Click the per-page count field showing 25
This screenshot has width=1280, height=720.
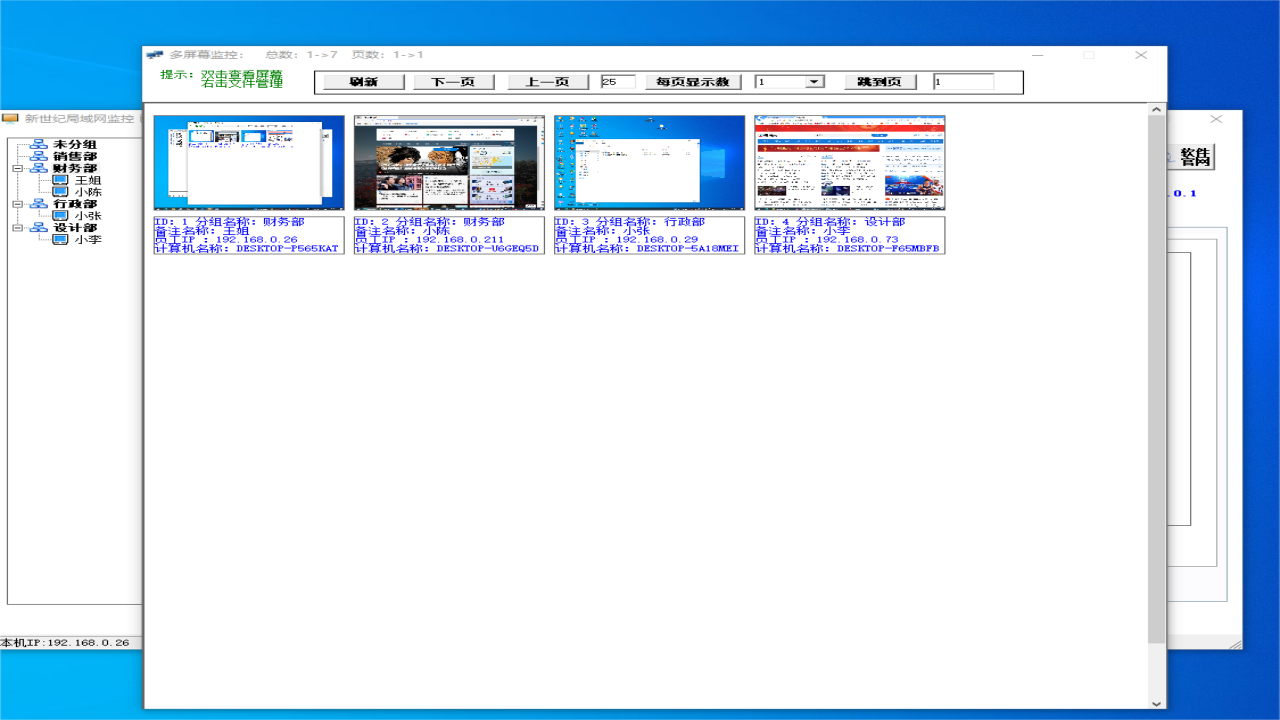tap(617, 82)
